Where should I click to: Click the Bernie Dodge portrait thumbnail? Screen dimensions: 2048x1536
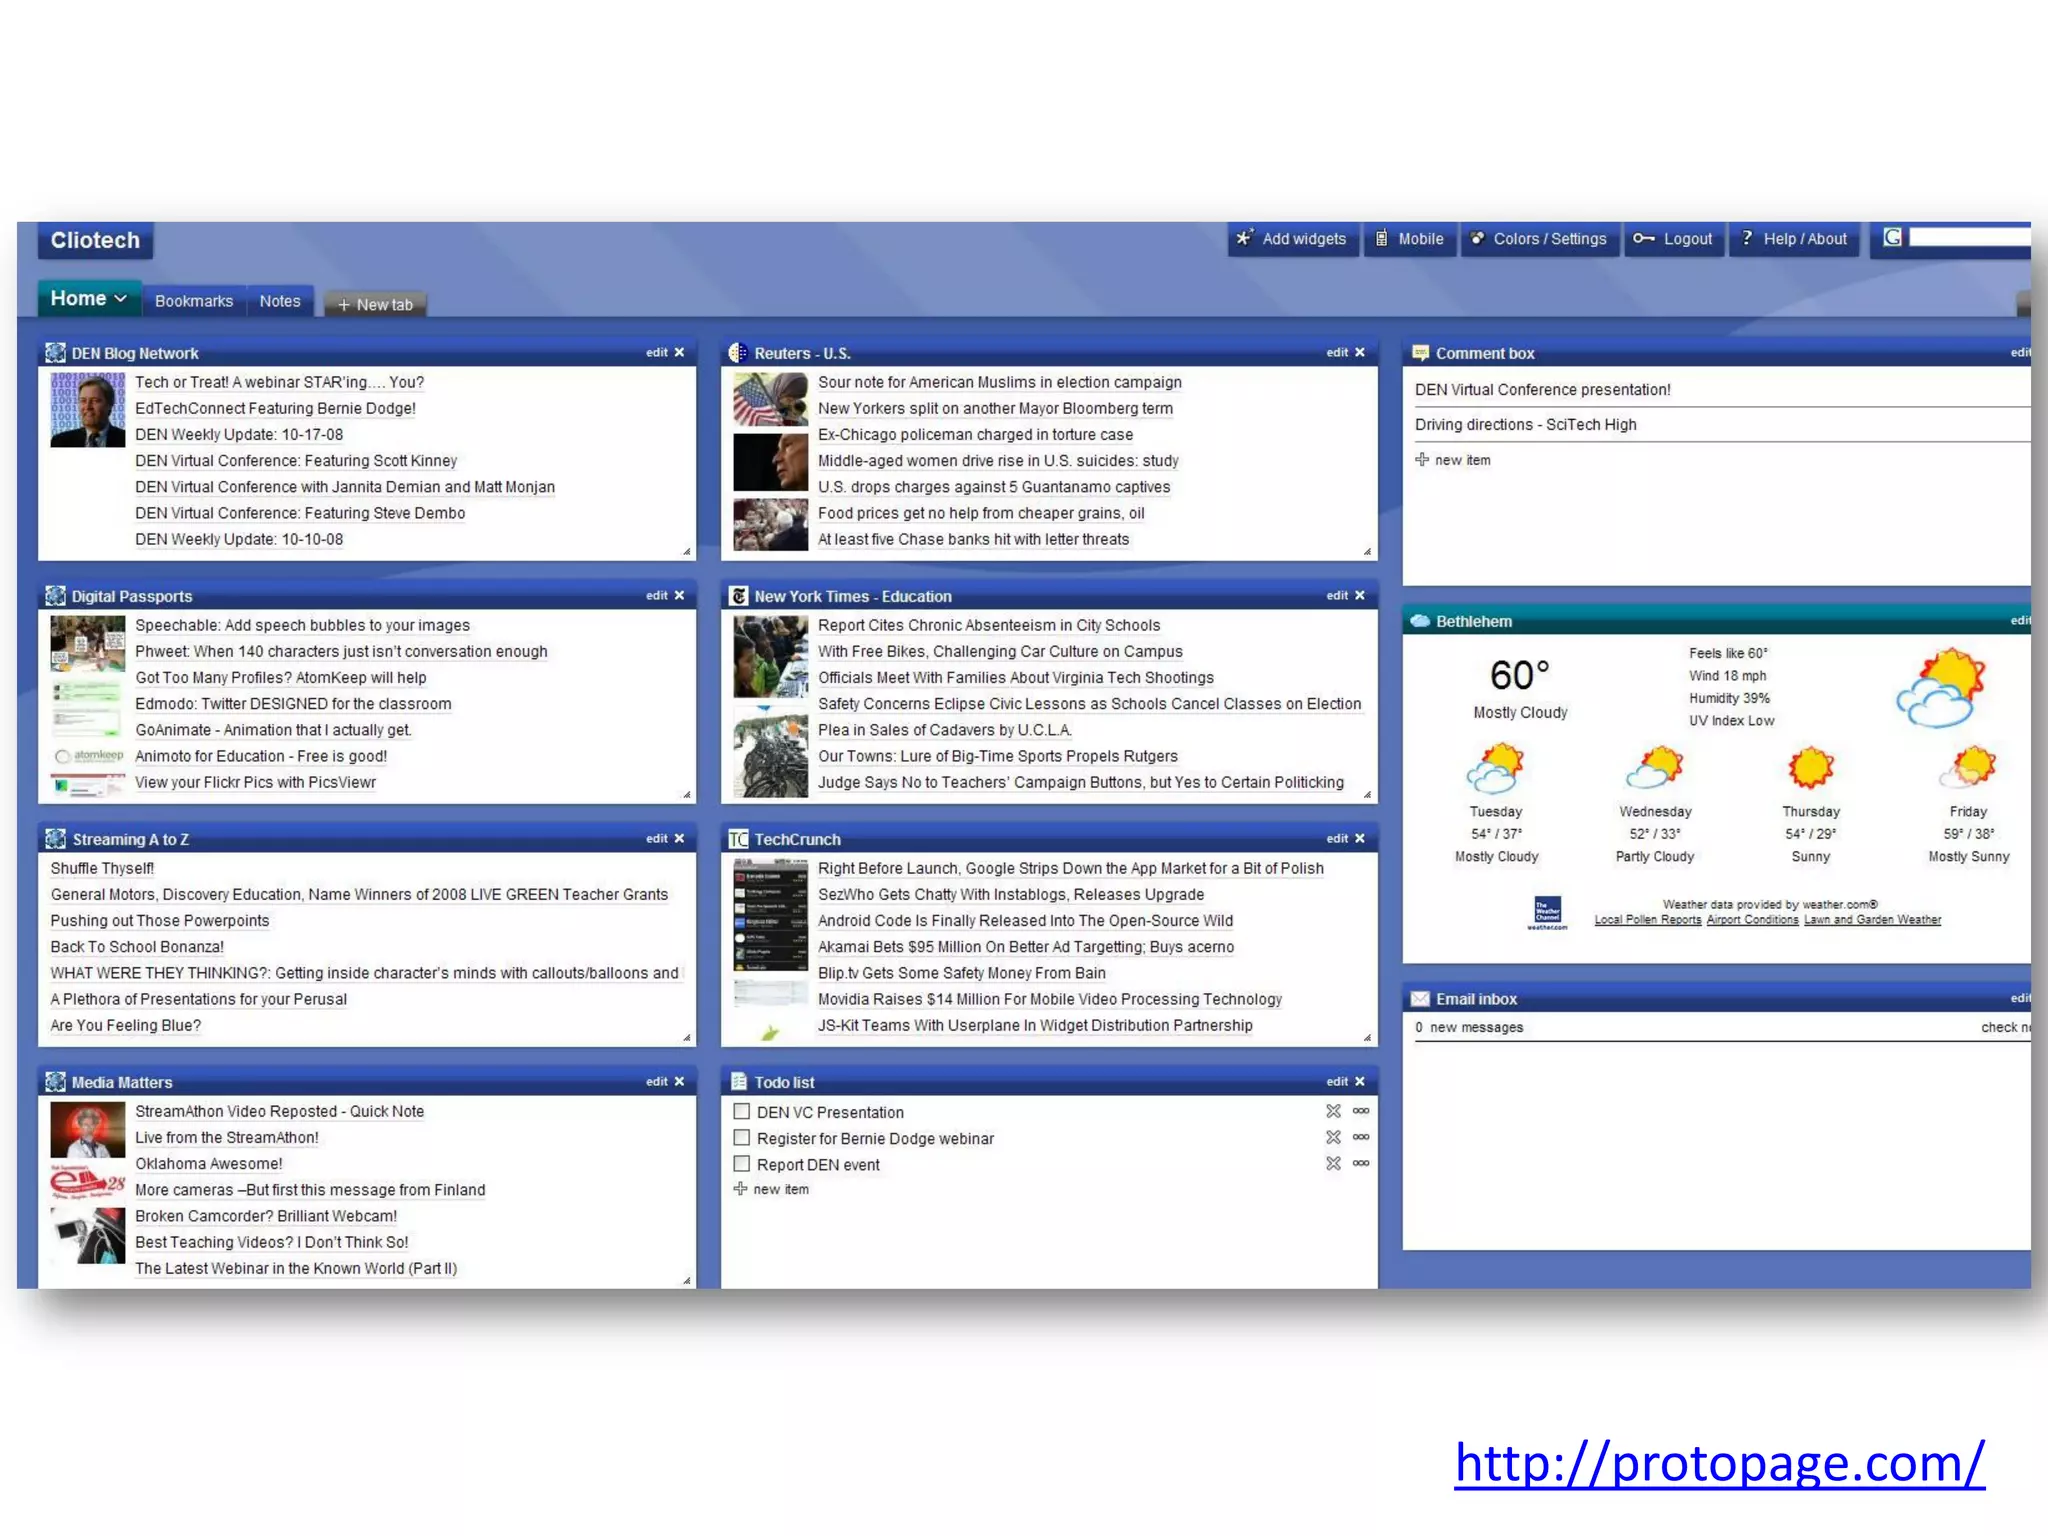[x=88, y=409]
